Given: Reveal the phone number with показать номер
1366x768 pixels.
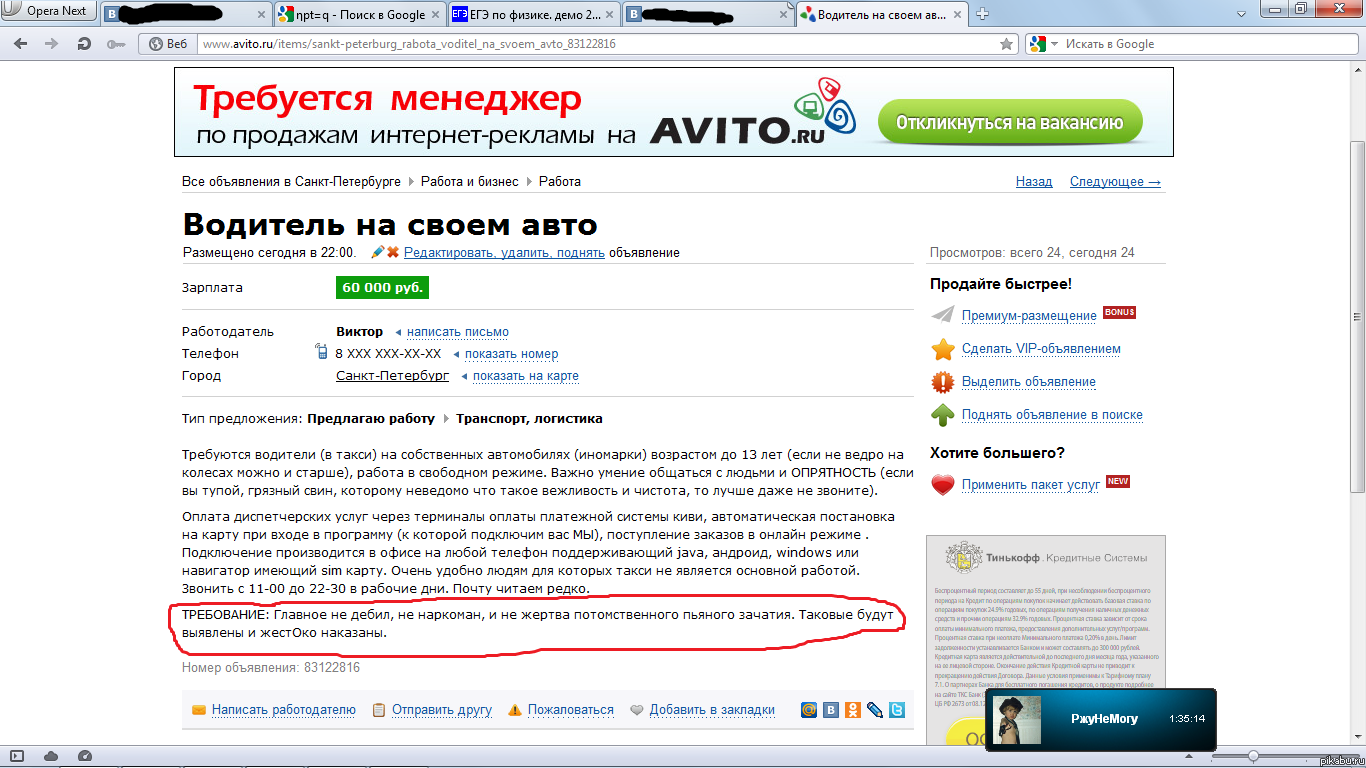Looking at the screenshot, I should click(x=511, y=354).
